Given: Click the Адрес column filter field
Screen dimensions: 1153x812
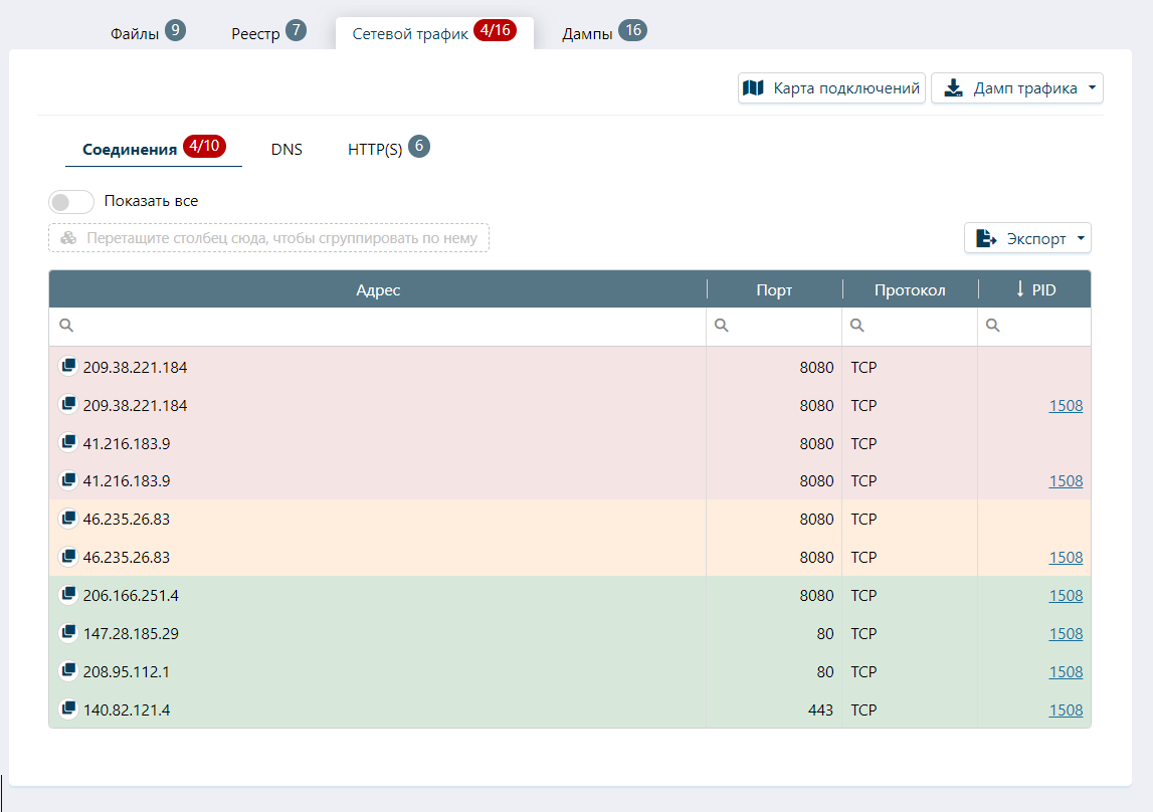Looking at the screenshot, I should point(385,326).
